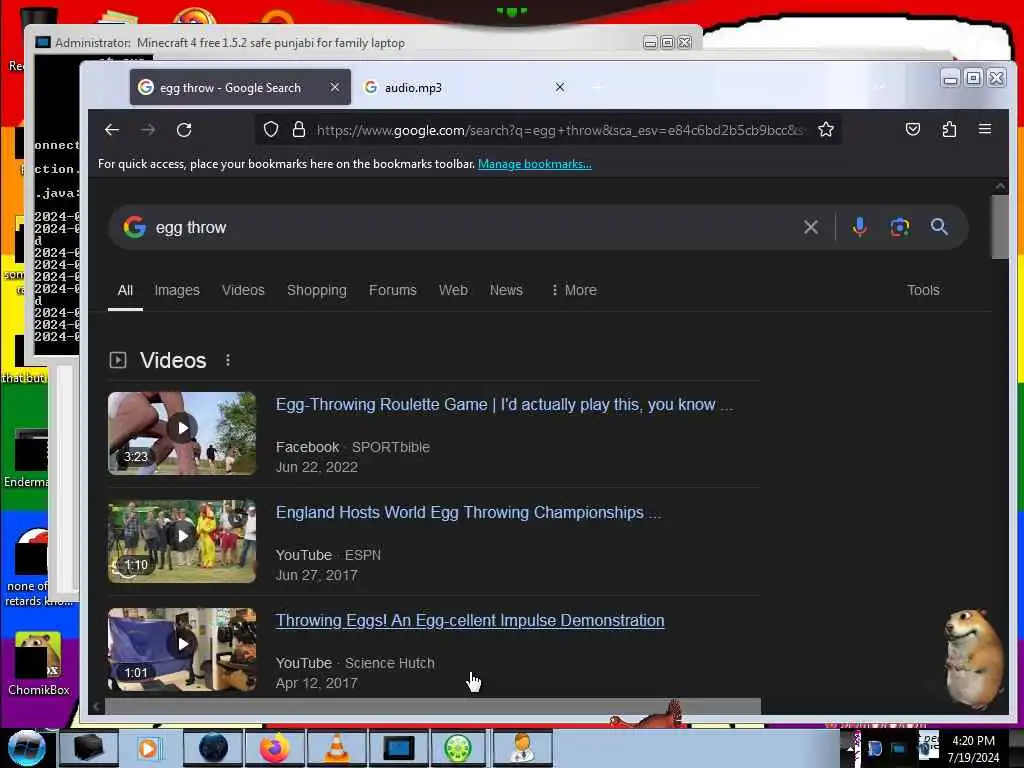Image resolution: width=1024 pixels, height=768 pixels.
Task: Play the 1:01 Science Hutch video thumbnail
Action: click(x=182, y=649)
